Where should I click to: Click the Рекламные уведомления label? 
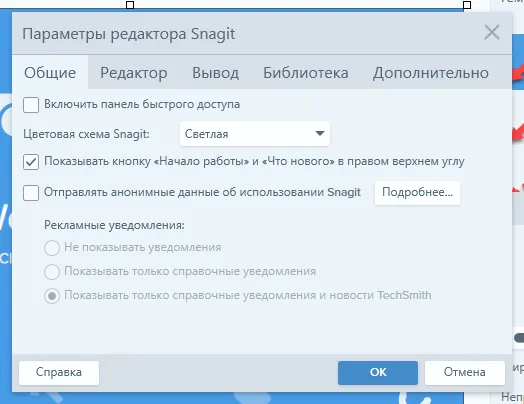point(114,225)
